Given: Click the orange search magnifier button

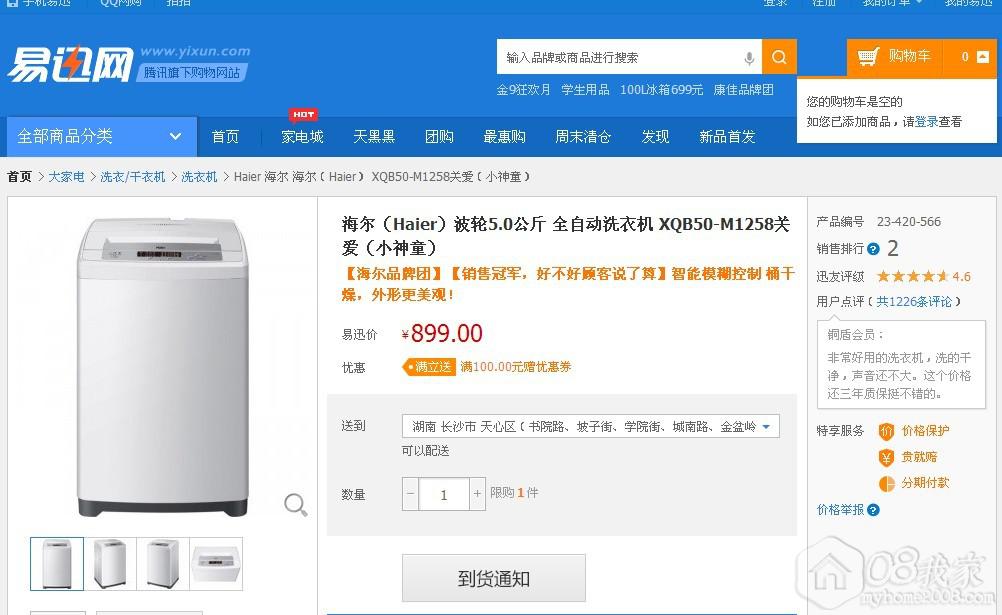Looking at the screenshot, I should [779, 57].
